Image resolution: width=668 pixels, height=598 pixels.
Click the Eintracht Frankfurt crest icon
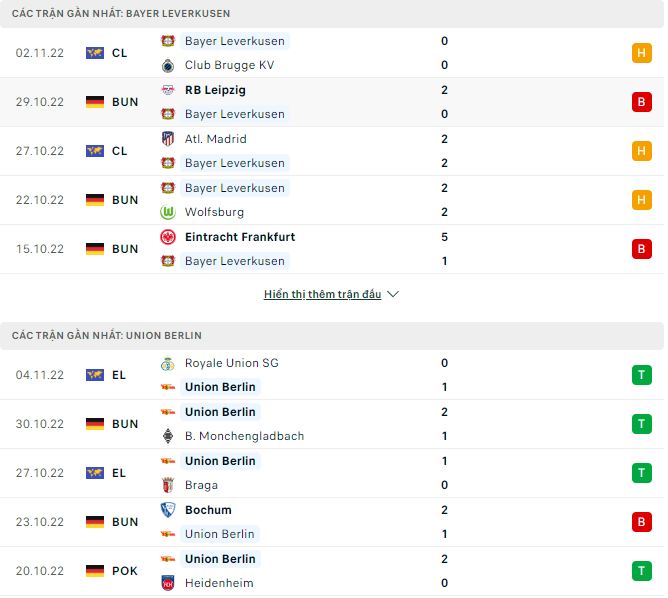tap(168, 237)
